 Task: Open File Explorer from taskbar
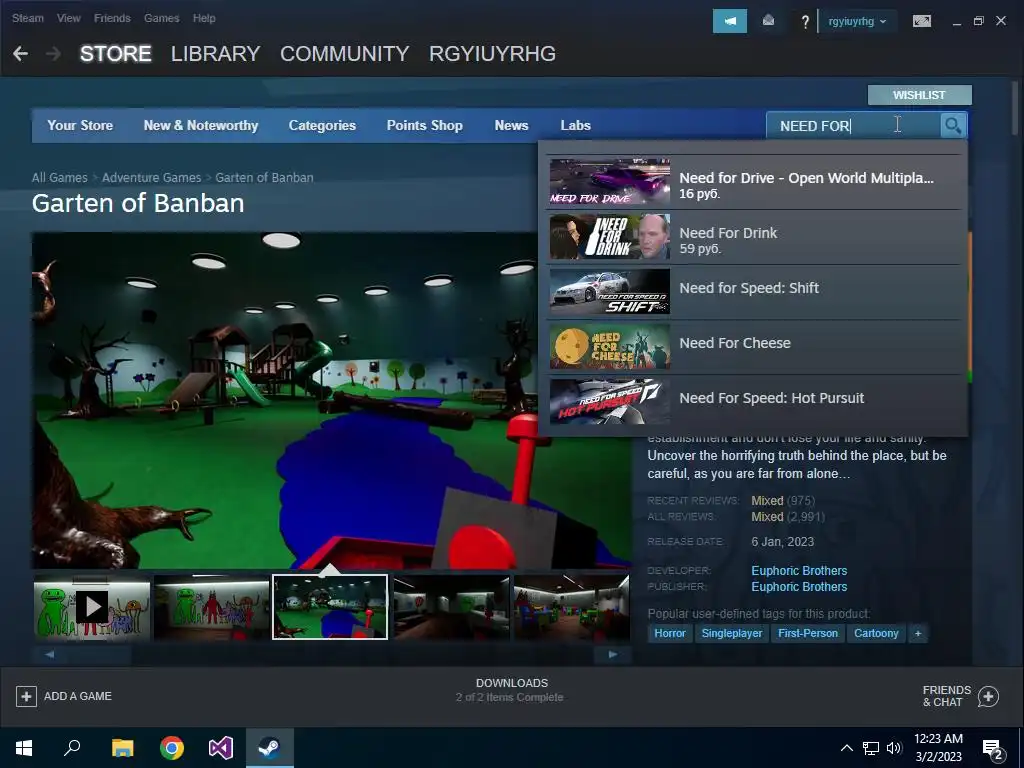[122, 748]
